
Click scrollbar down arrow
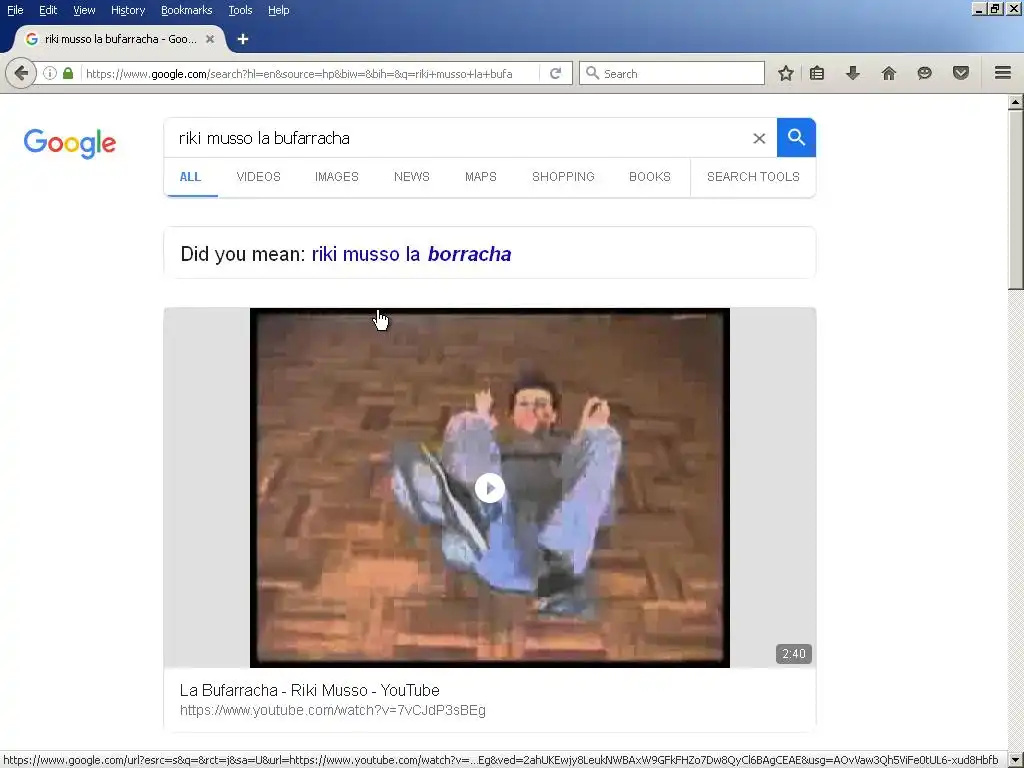[x=1016, y=760]
